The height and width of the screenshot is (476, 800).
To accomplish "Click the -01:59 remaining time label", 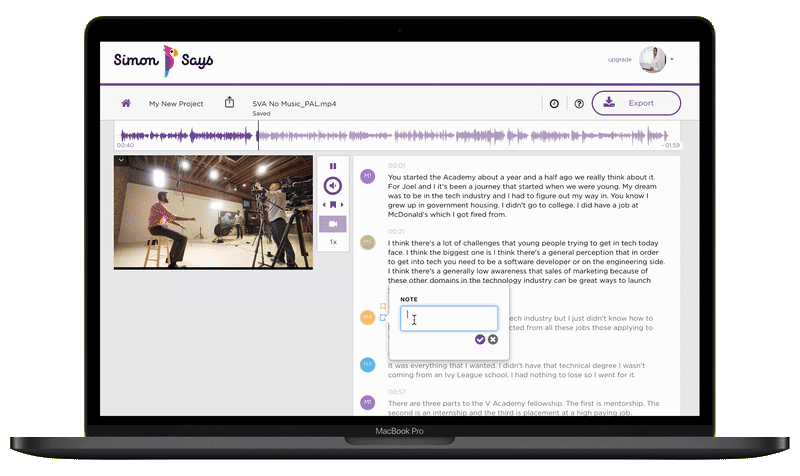I will click(x=670, y=145).
